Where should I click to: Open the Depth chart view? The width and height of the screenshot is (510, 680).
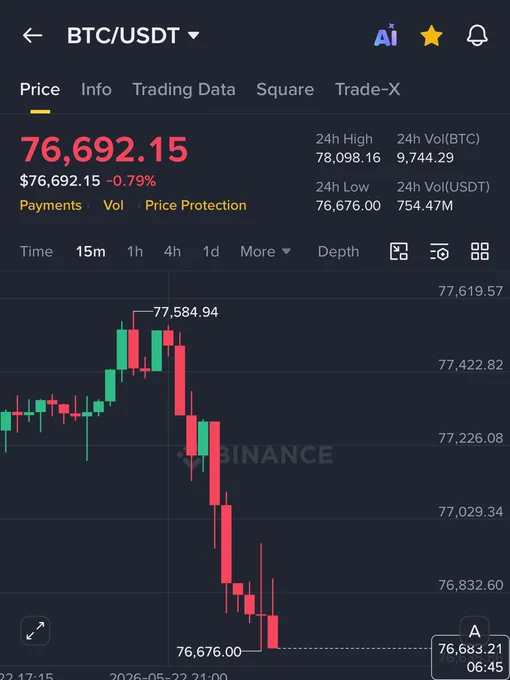click(338, 252)
